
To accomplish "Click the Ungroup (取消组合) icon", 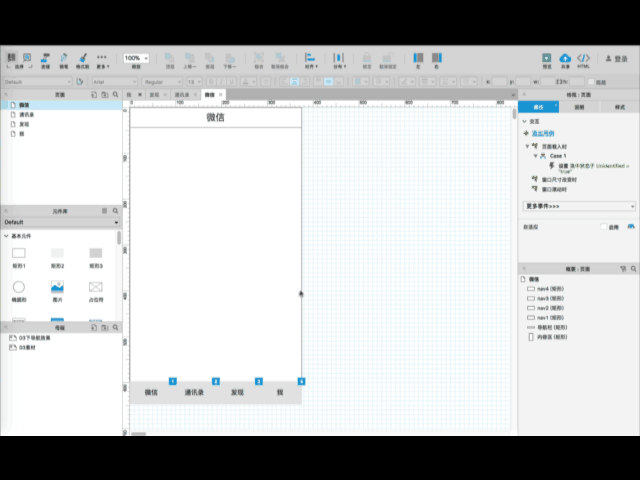I will tap(280, 60).
